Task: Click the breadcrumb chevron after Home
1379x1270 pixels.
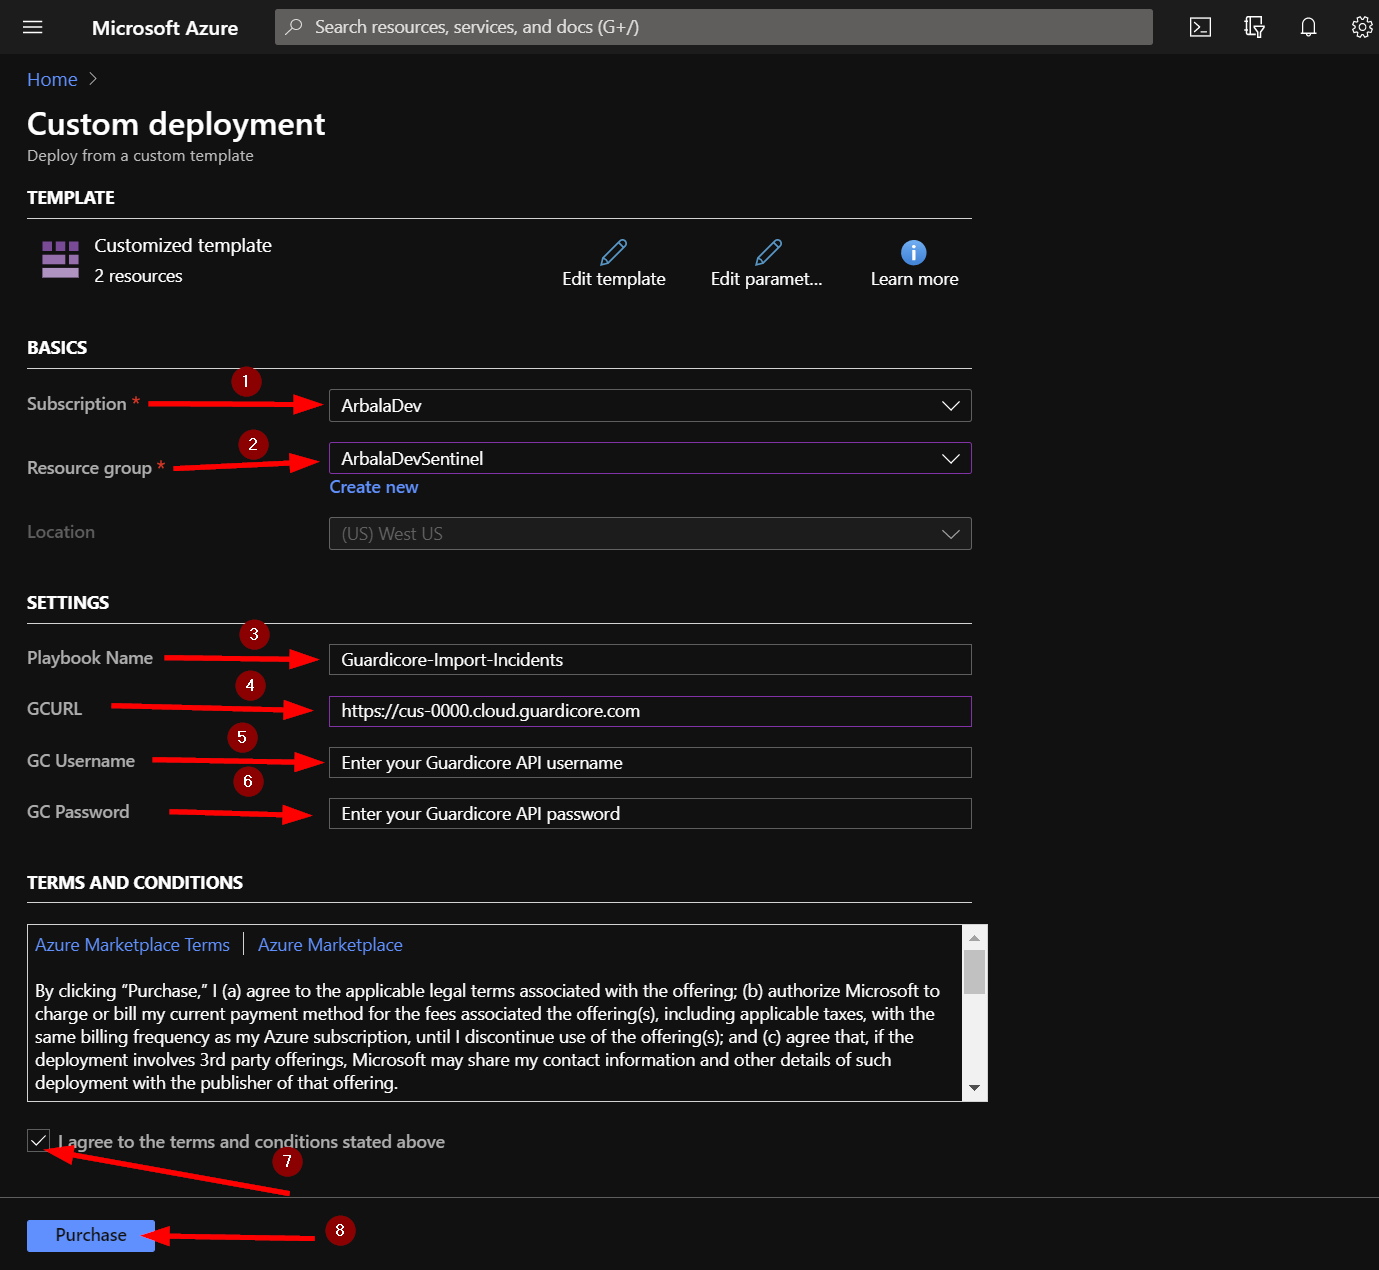Action: click(93, 79)
